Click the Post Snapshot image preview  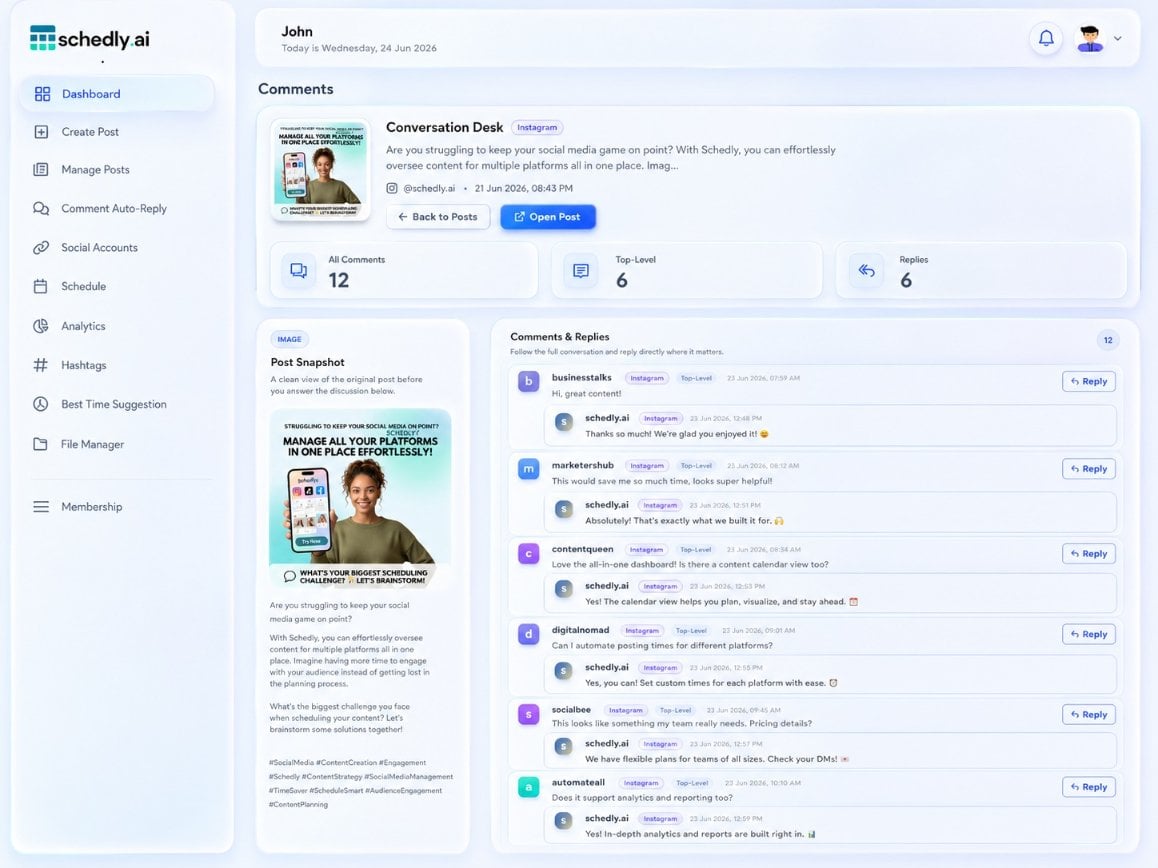tap(360, 499)
